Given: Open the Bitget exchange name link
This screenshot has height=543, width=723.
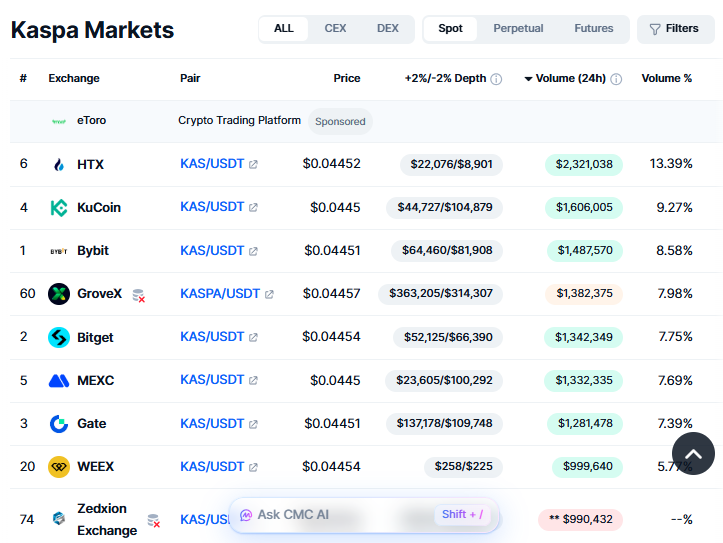Looking at the screenshot, I should [x=95, y=337].
